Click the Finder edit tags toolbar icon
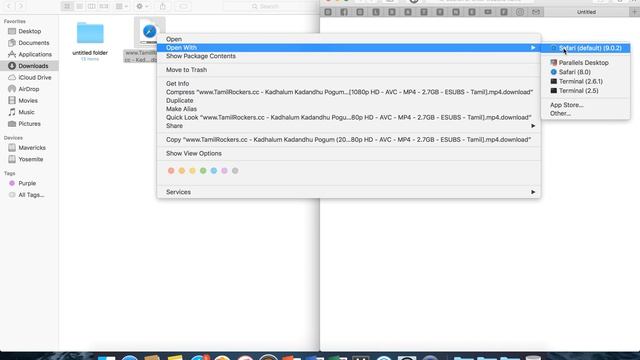 (x=183, y=6)
